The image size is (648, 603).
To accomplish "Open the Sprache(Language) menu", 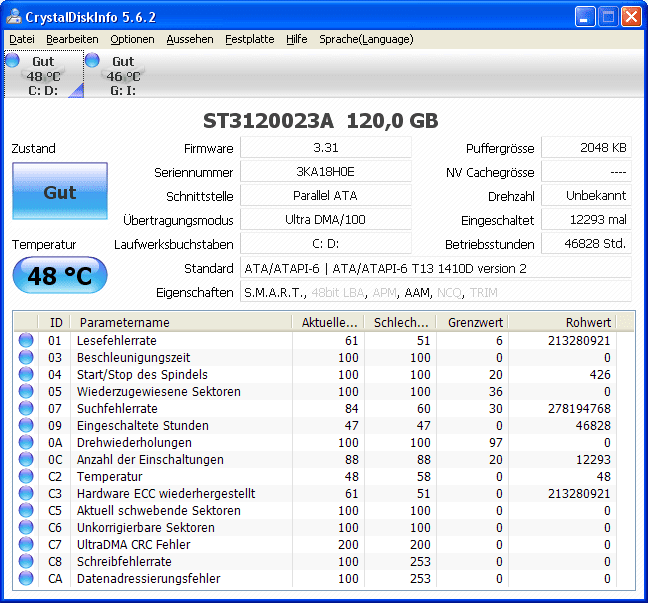I will pos(366,39).
